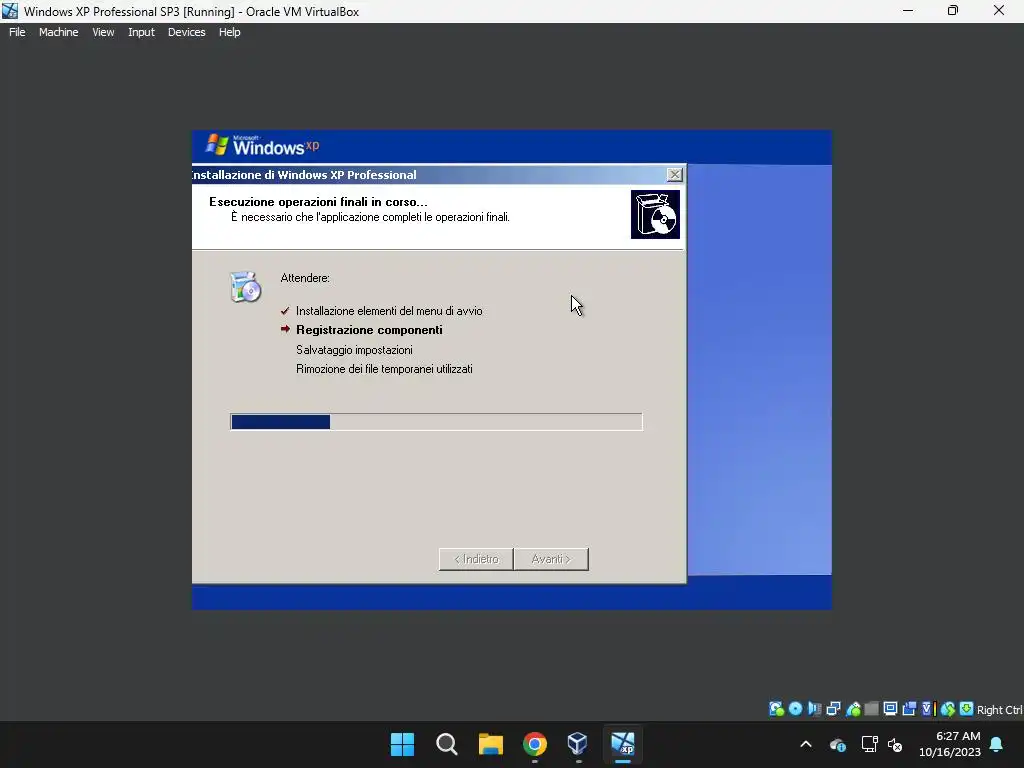Open File Explorer from the taskbar
The height and width of the screenshot is (768, 1024).
click(490, 744)
